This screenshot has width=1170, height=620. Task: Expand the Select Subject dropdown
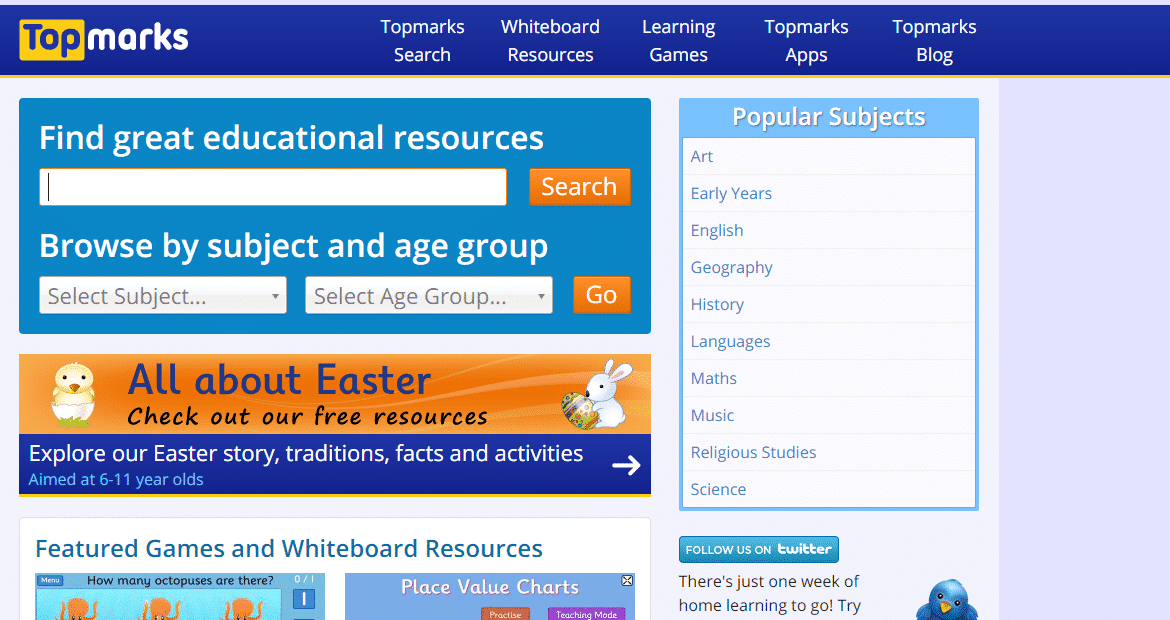(163, 295)
